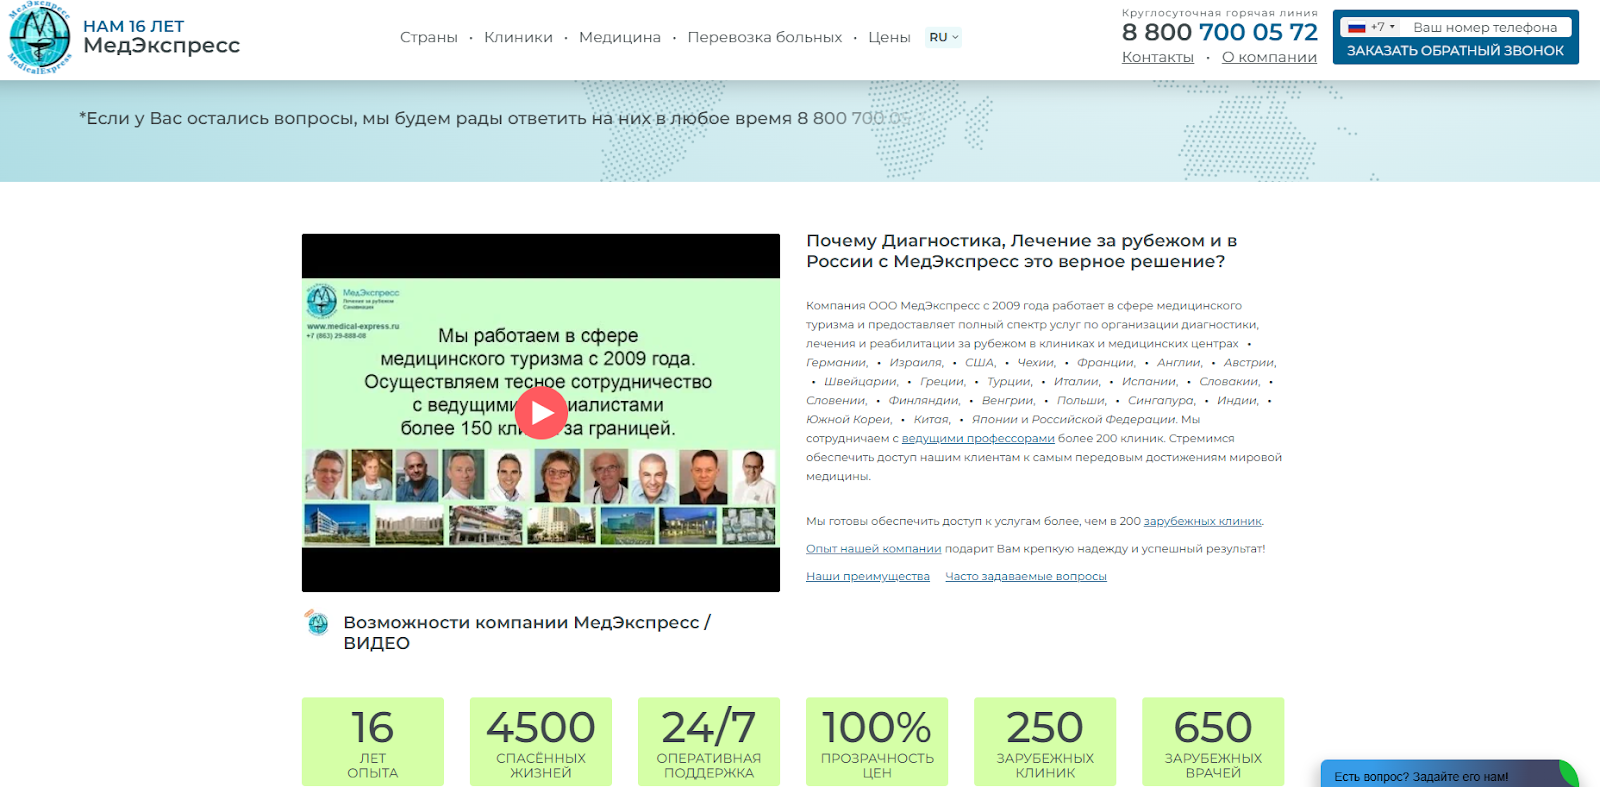Click the 250 ЗАРУБЕЖНЫХ КЛИНИК tile
This screenshot has width=1600, height=787.
click(1045, 741)
